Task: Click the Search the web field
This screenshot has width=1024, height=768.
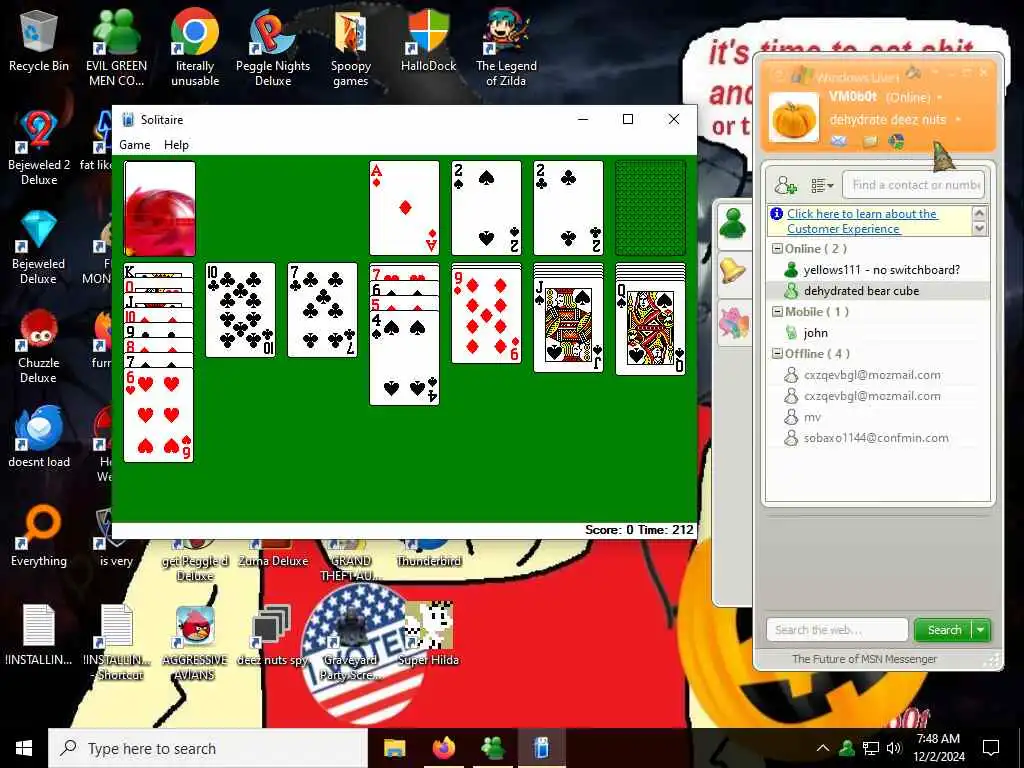Action: 837,630
